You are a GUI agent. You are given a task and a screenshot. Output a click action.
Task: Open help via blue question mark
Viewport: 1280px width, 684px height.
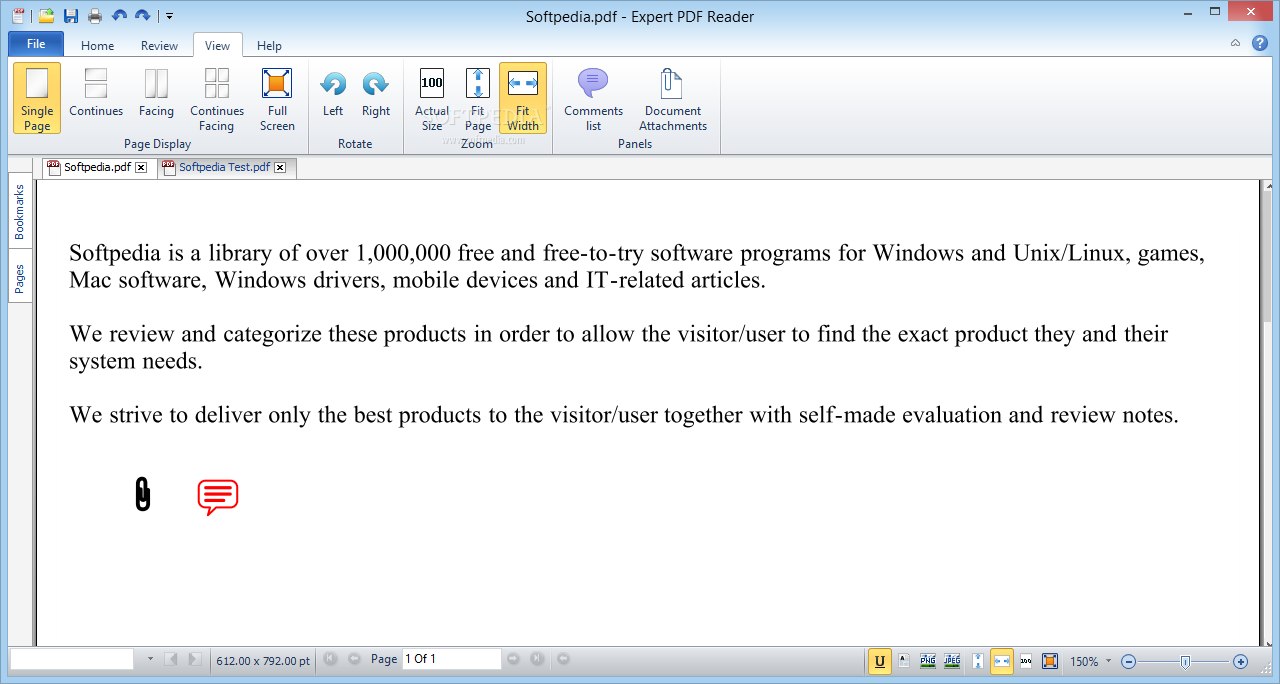(x=1259, y=44)
